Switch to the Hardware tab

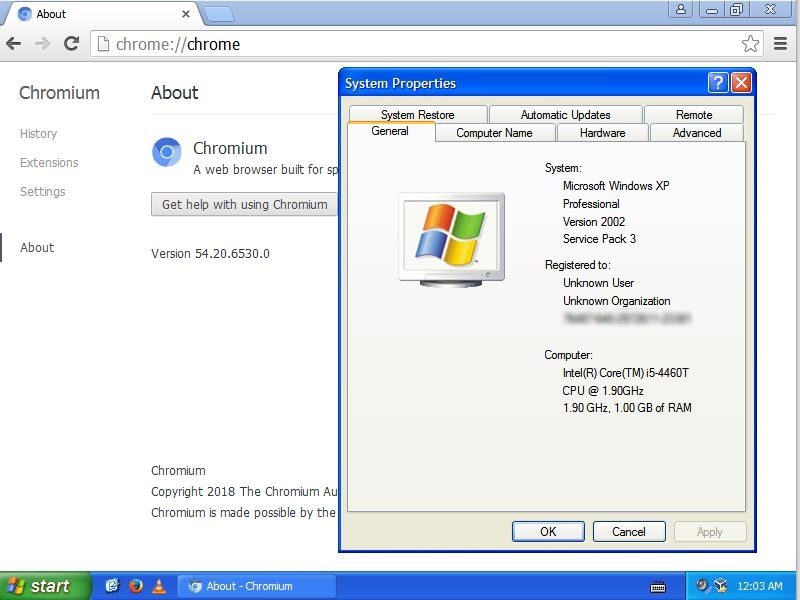pos(601,132)
